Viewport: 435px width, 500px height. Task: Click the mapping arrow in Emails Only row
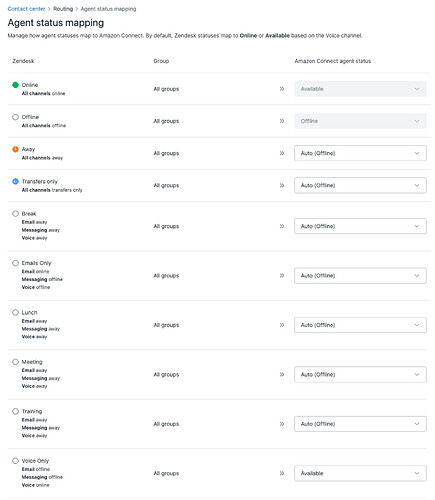coord(282,276)
